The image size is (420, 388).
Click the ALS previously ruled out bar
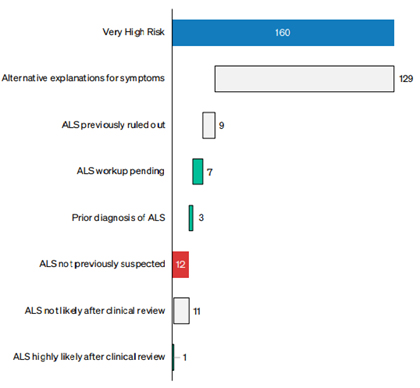click(x=209, y=125)
